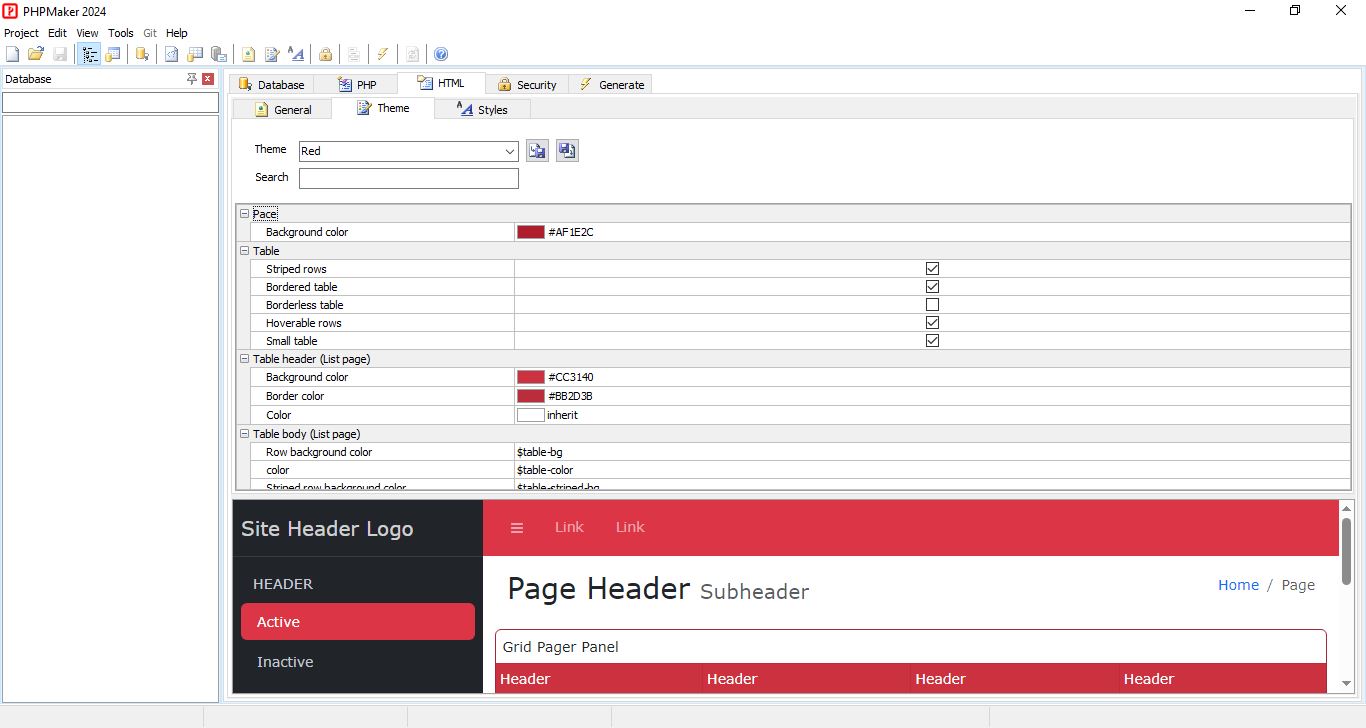Open the Project menu
This screenshot has height=728, width=1366.
pos(21,33)
